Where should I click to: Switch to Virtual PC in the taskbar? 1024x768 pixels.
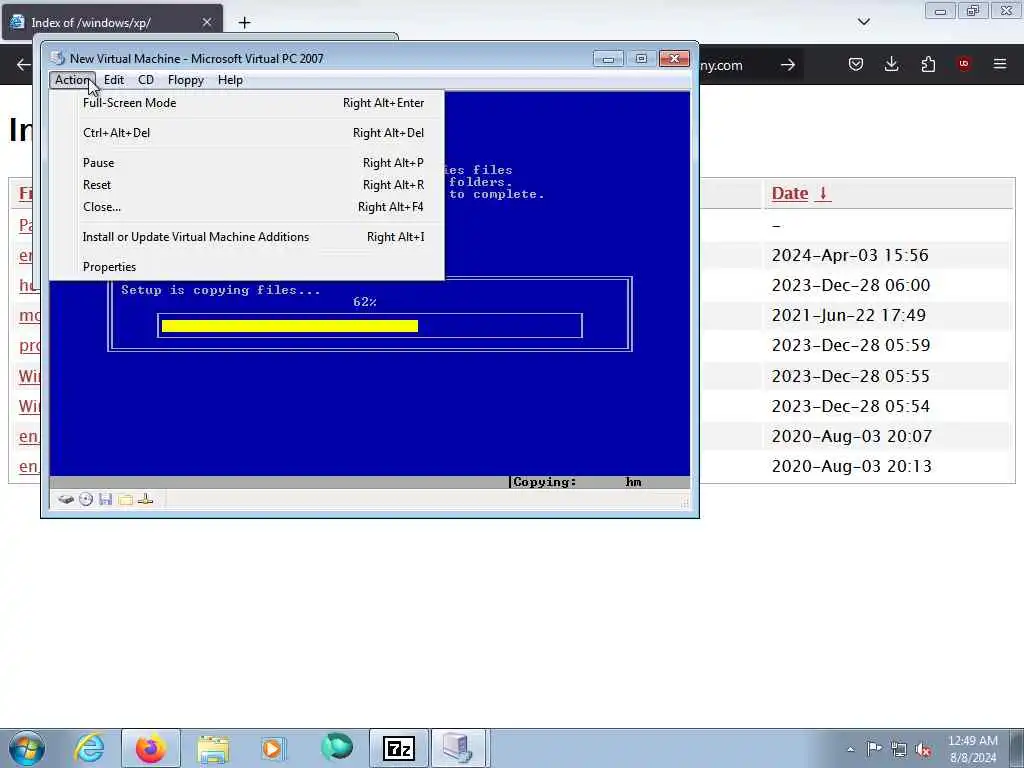coord(458,748)
